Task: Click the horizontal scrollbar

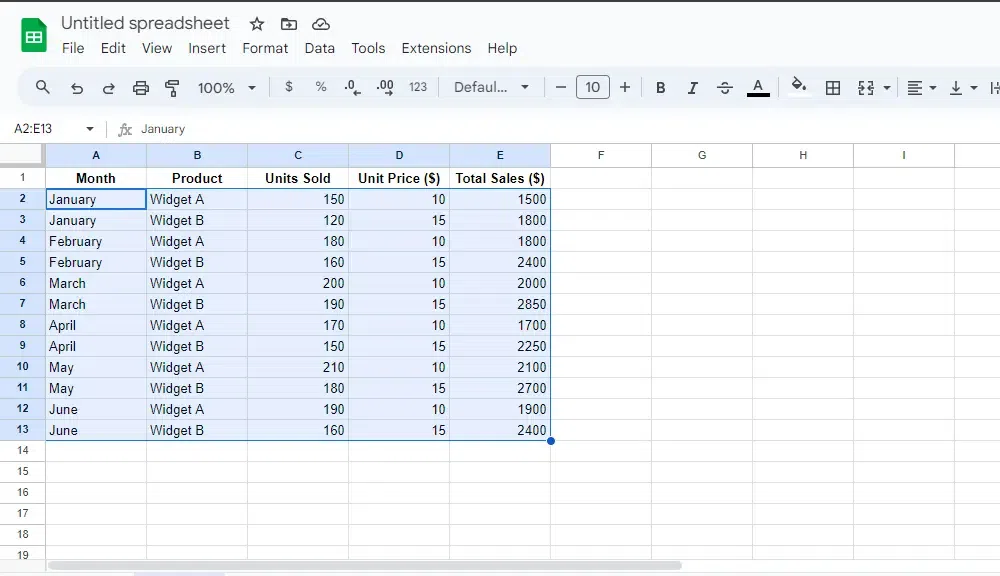Action: (x=365, y=565)
